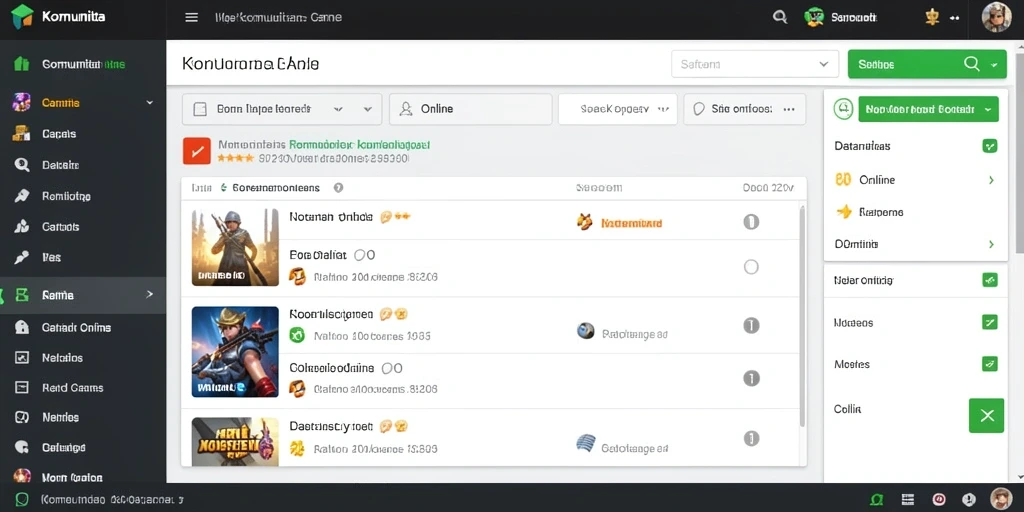
Task: Open the Bonn Inajoe loaredt dropdown
Action: point(281,109)
